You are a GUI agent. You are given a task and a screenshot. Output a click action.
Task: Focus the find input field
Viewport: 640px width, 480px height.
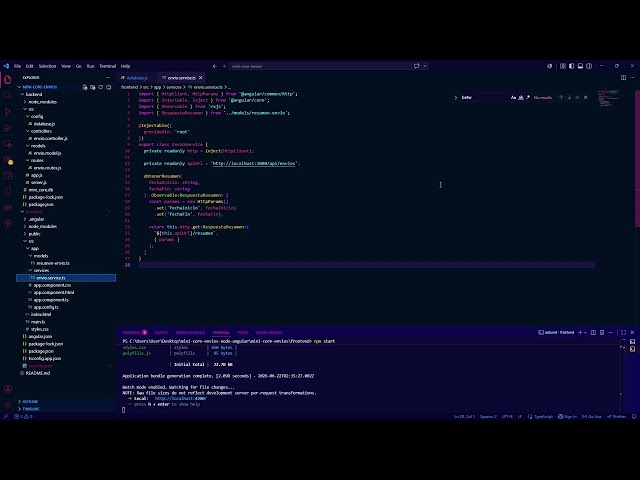click(x=484, y=98)
